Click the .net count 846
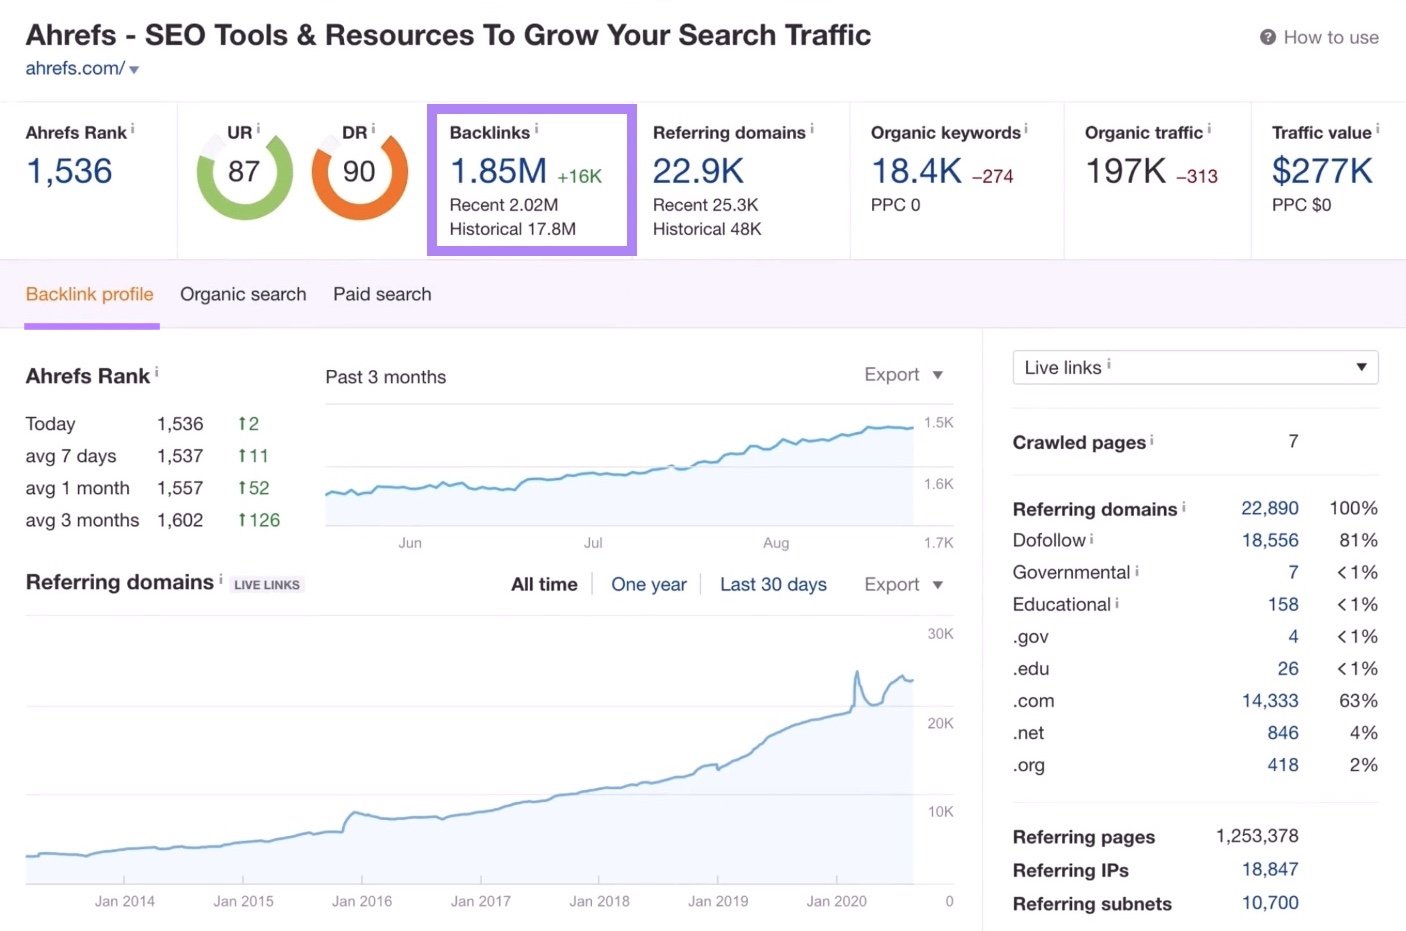The height and width of the screenshot is (931, 1406). [x=1283, y=732]
